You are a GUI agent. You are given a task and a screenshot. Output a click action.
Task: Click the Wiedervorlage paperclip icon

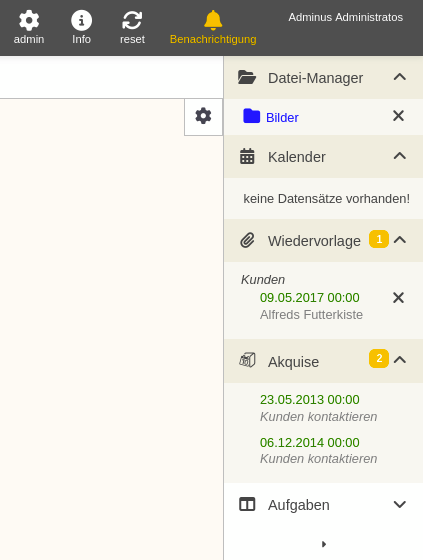pyautogui.click(x=247, y=240)
